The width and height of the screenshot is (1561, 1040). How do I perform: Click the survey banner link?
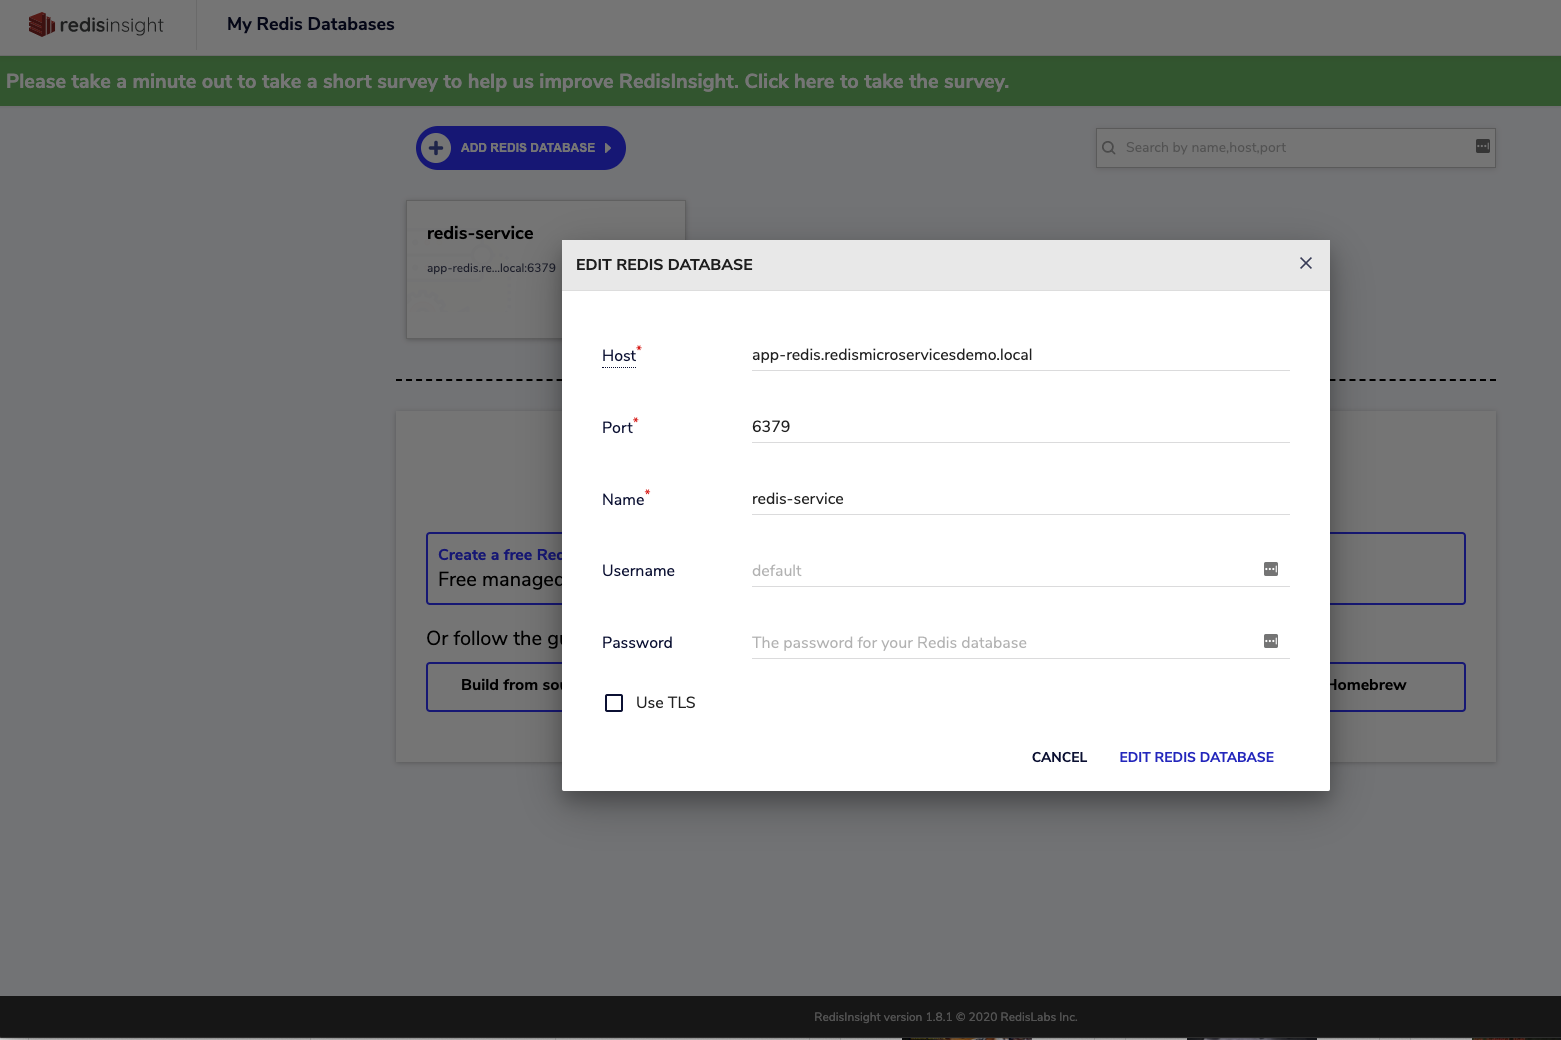click(507, 81)
